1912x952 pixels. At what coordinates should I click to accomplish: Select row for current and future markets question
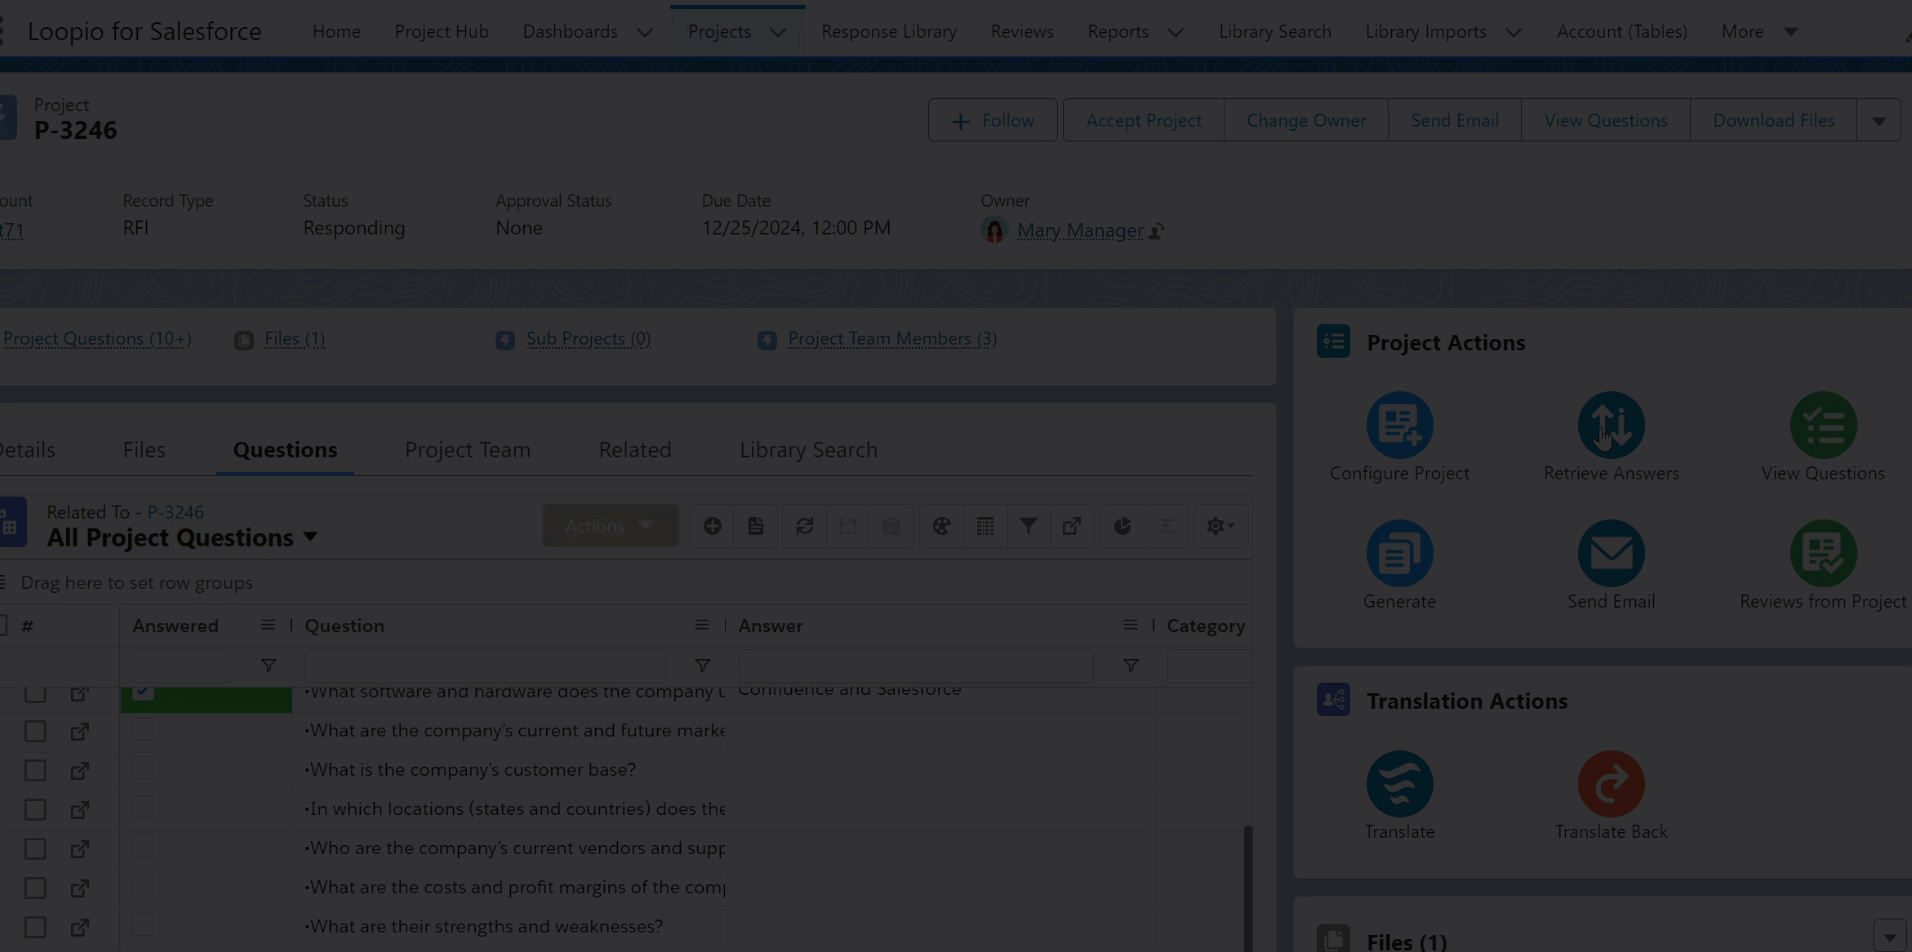(35, 731)
